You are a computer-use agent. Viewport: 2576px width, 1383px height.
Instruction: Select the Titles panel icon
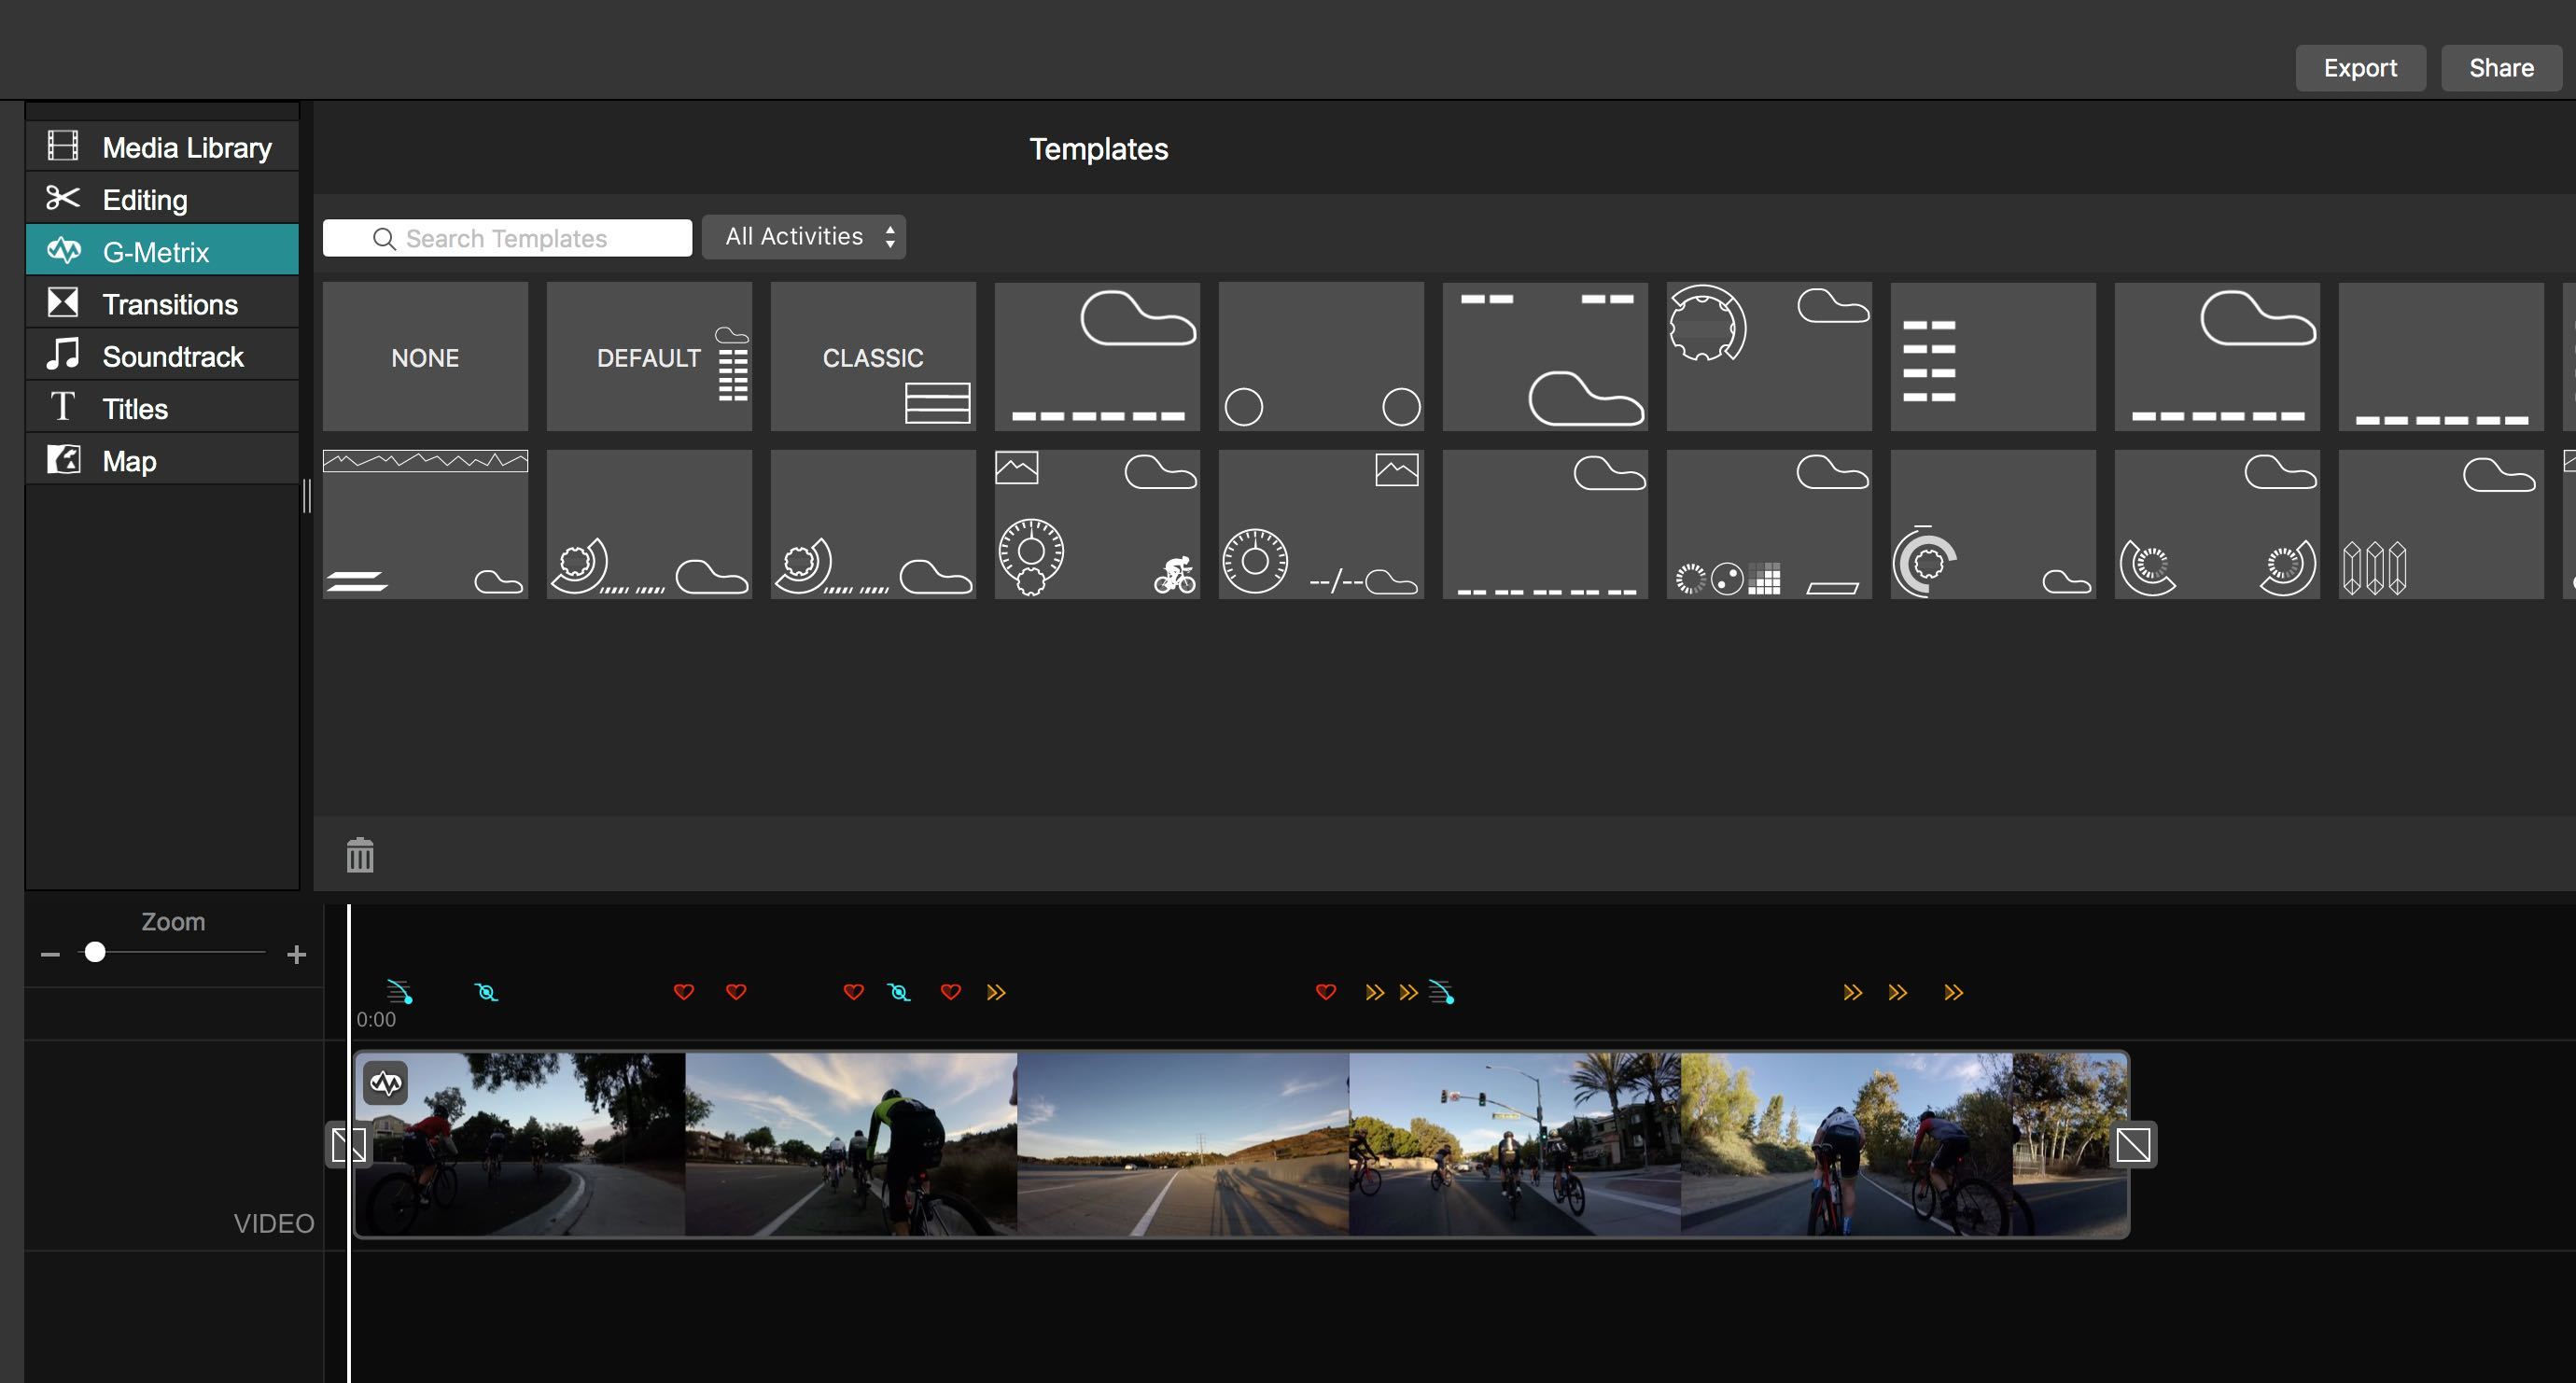click(x=63, y=409)
